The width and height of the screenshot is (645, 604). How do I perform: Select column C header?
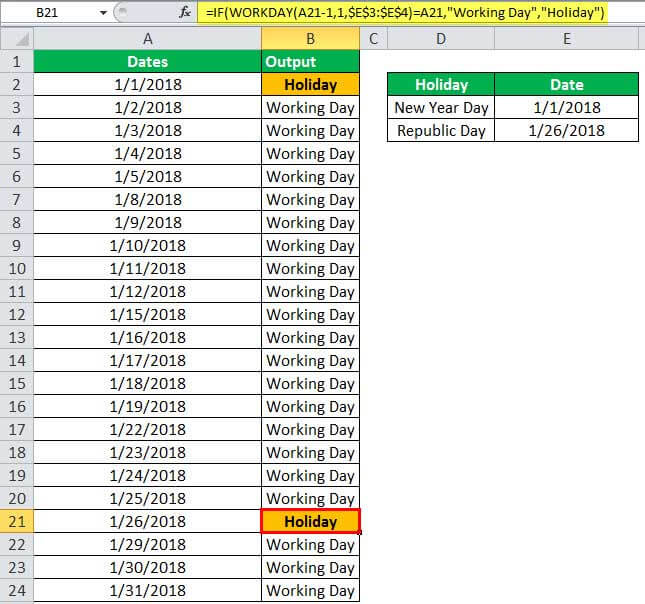(374, 39)
